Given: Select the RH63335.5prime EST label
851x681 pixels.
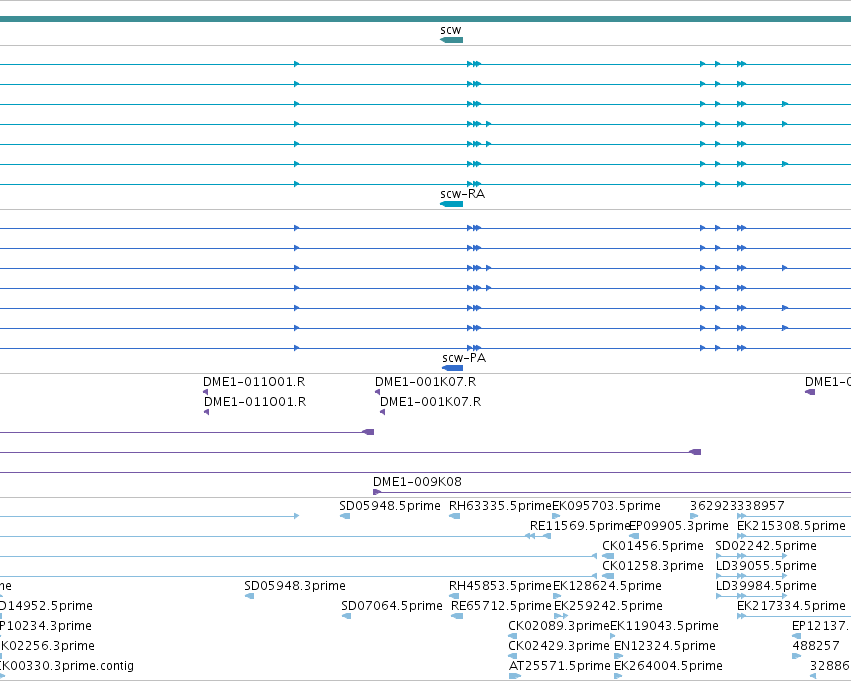Looking at the screenshot, I should click(x=500, y=506).
